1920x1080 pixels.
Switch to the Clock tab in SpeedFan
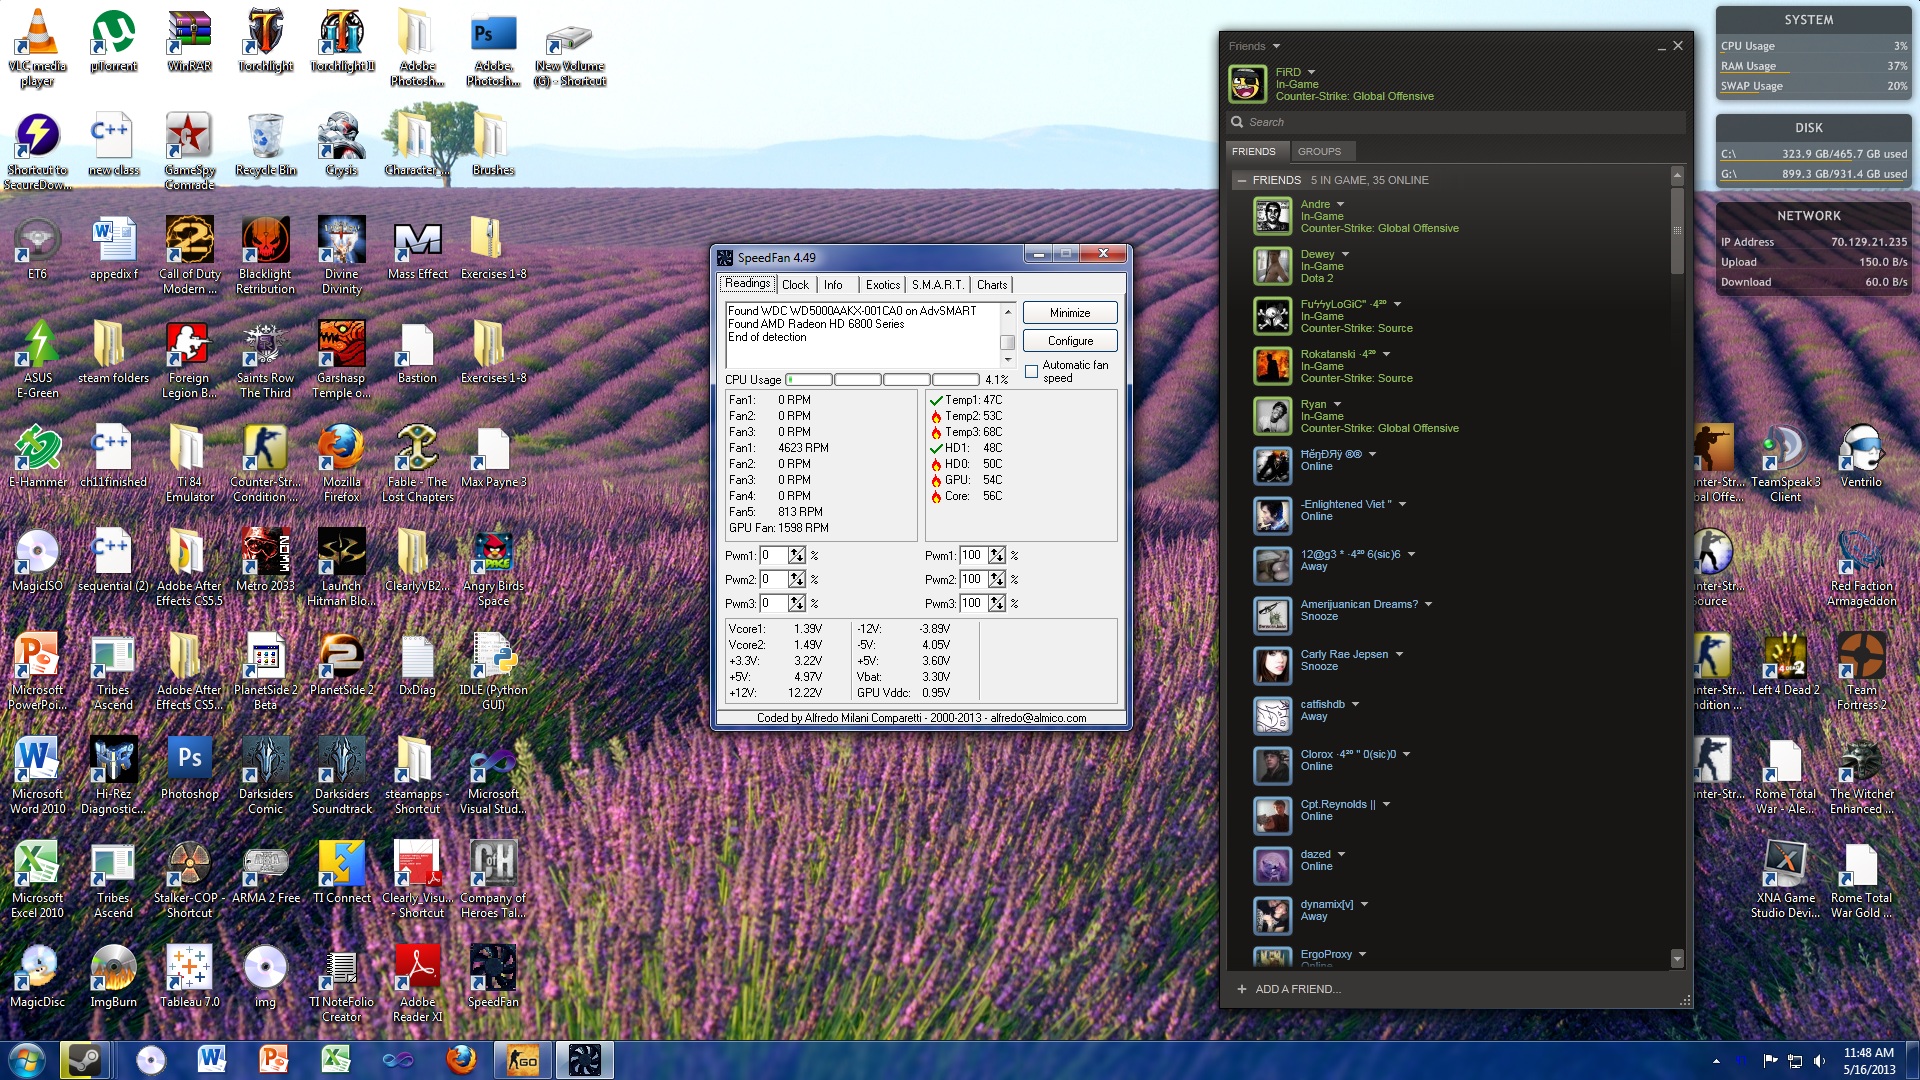(795, 285)
